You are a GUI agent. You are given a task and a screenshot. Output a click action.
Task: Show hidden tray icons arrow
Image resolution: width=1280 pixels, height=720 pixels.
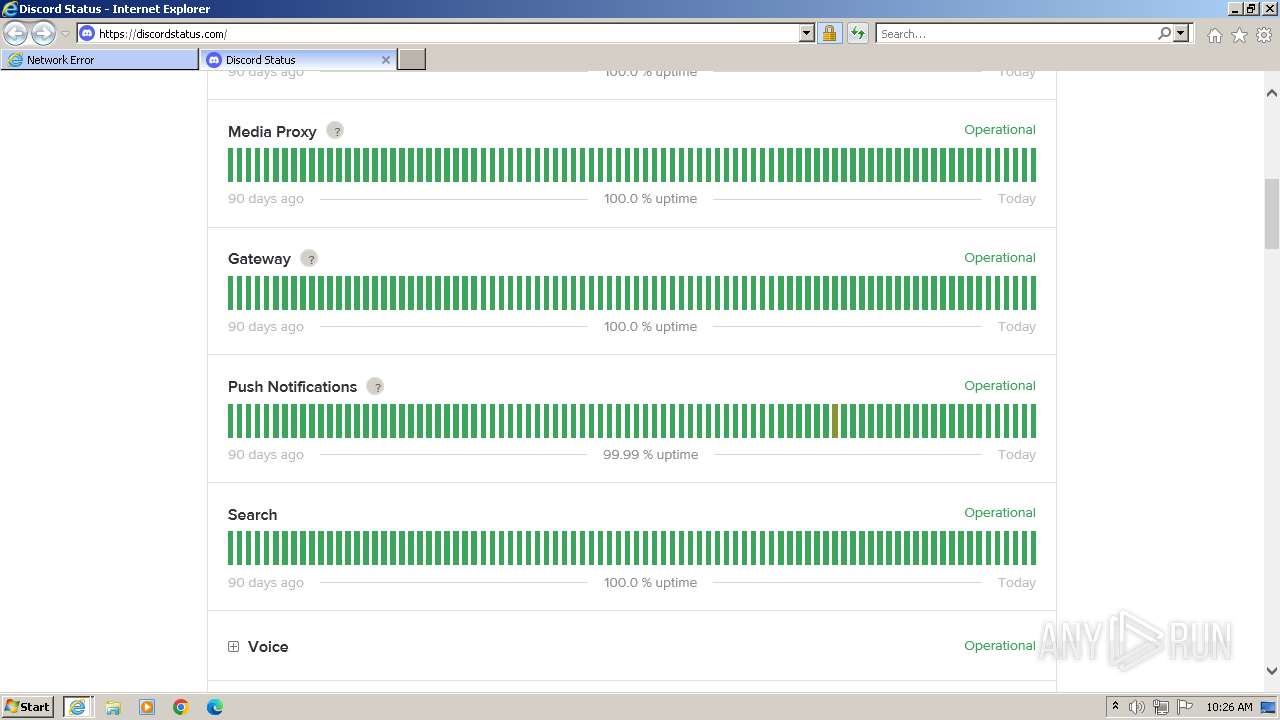click(1115, 707)
